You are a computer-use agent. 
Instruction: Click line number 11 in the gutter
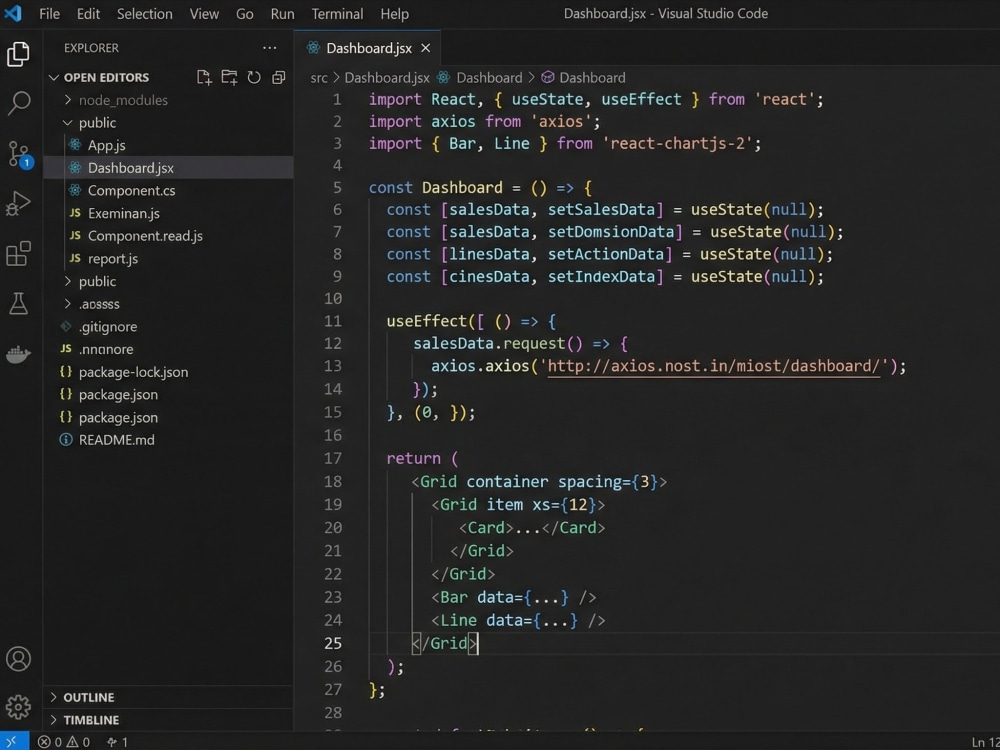(x=333, y=321)
